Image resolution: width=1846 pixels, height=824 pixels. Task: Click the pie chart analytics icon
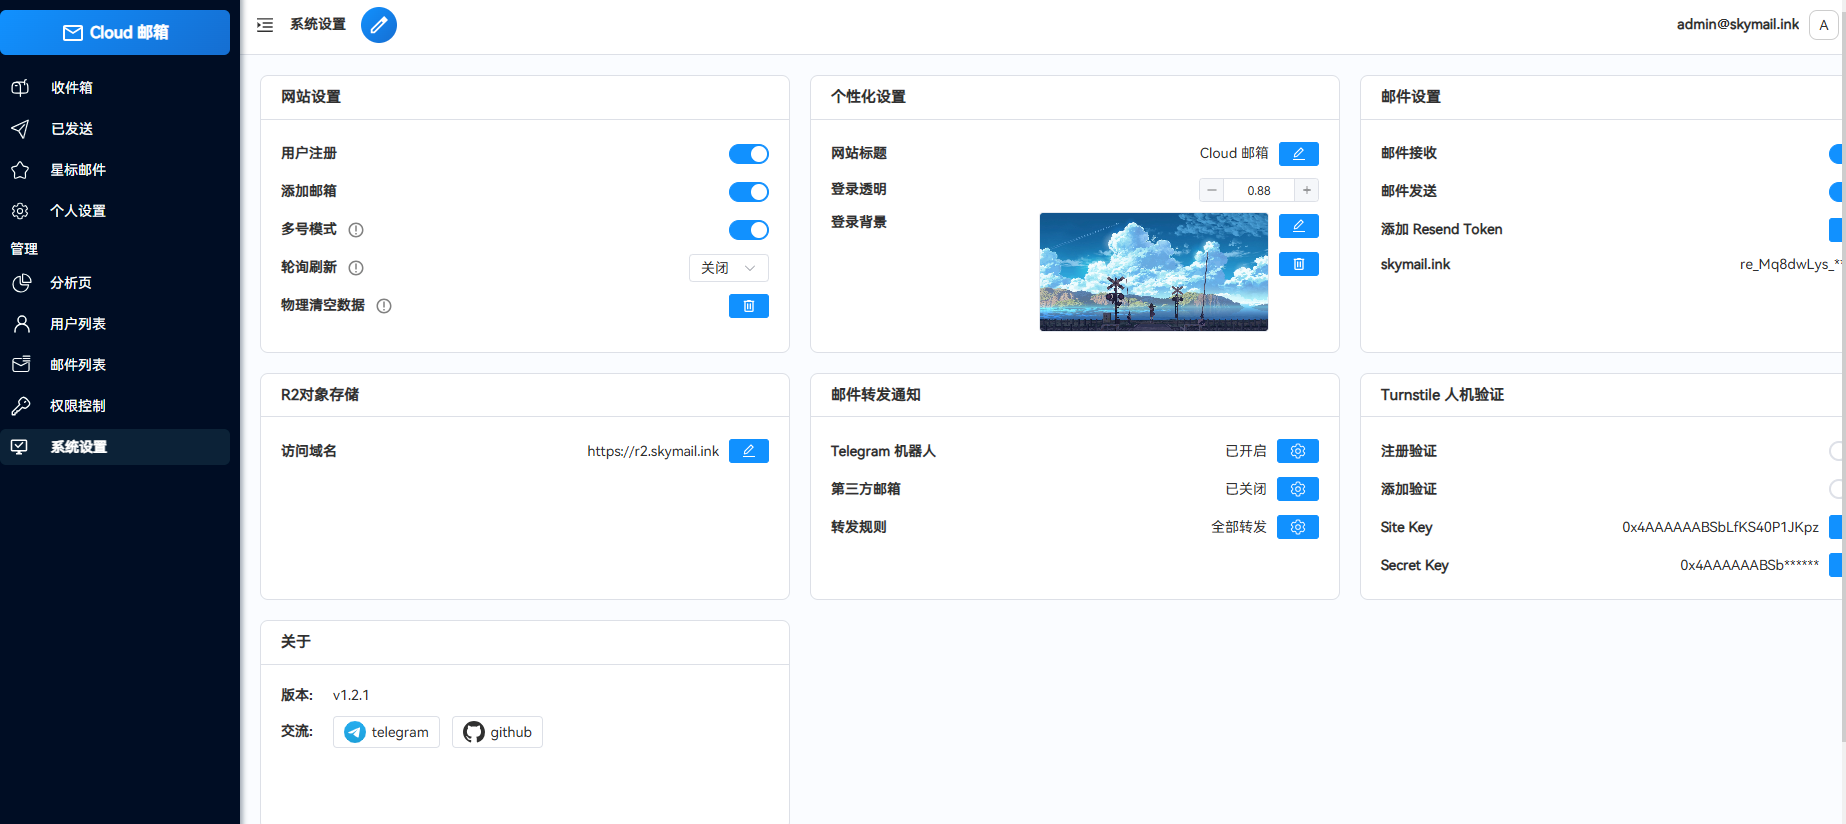point(21,283)
